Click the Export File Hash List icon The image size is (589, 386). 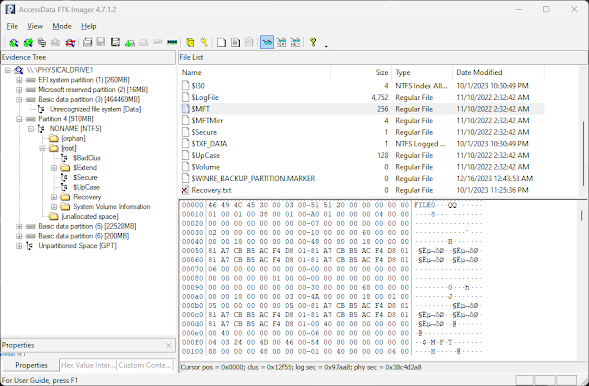pyautogui.click(x=236, y=42)
